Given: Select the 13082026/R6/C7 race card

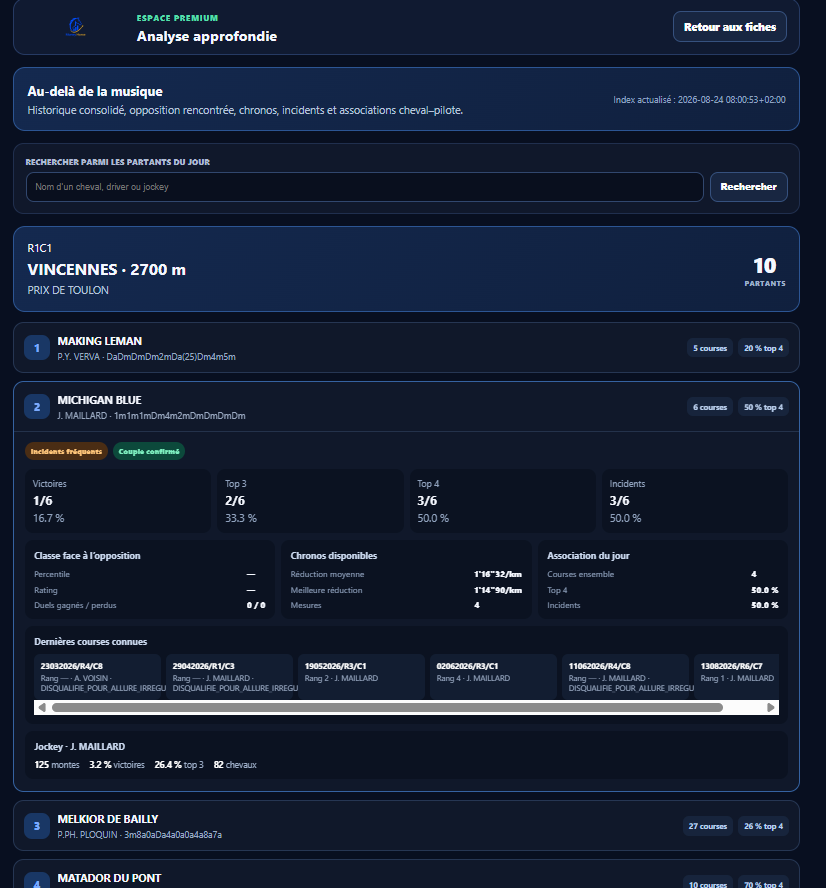Looking at the screenshot, I should click(x=737, y=677).
